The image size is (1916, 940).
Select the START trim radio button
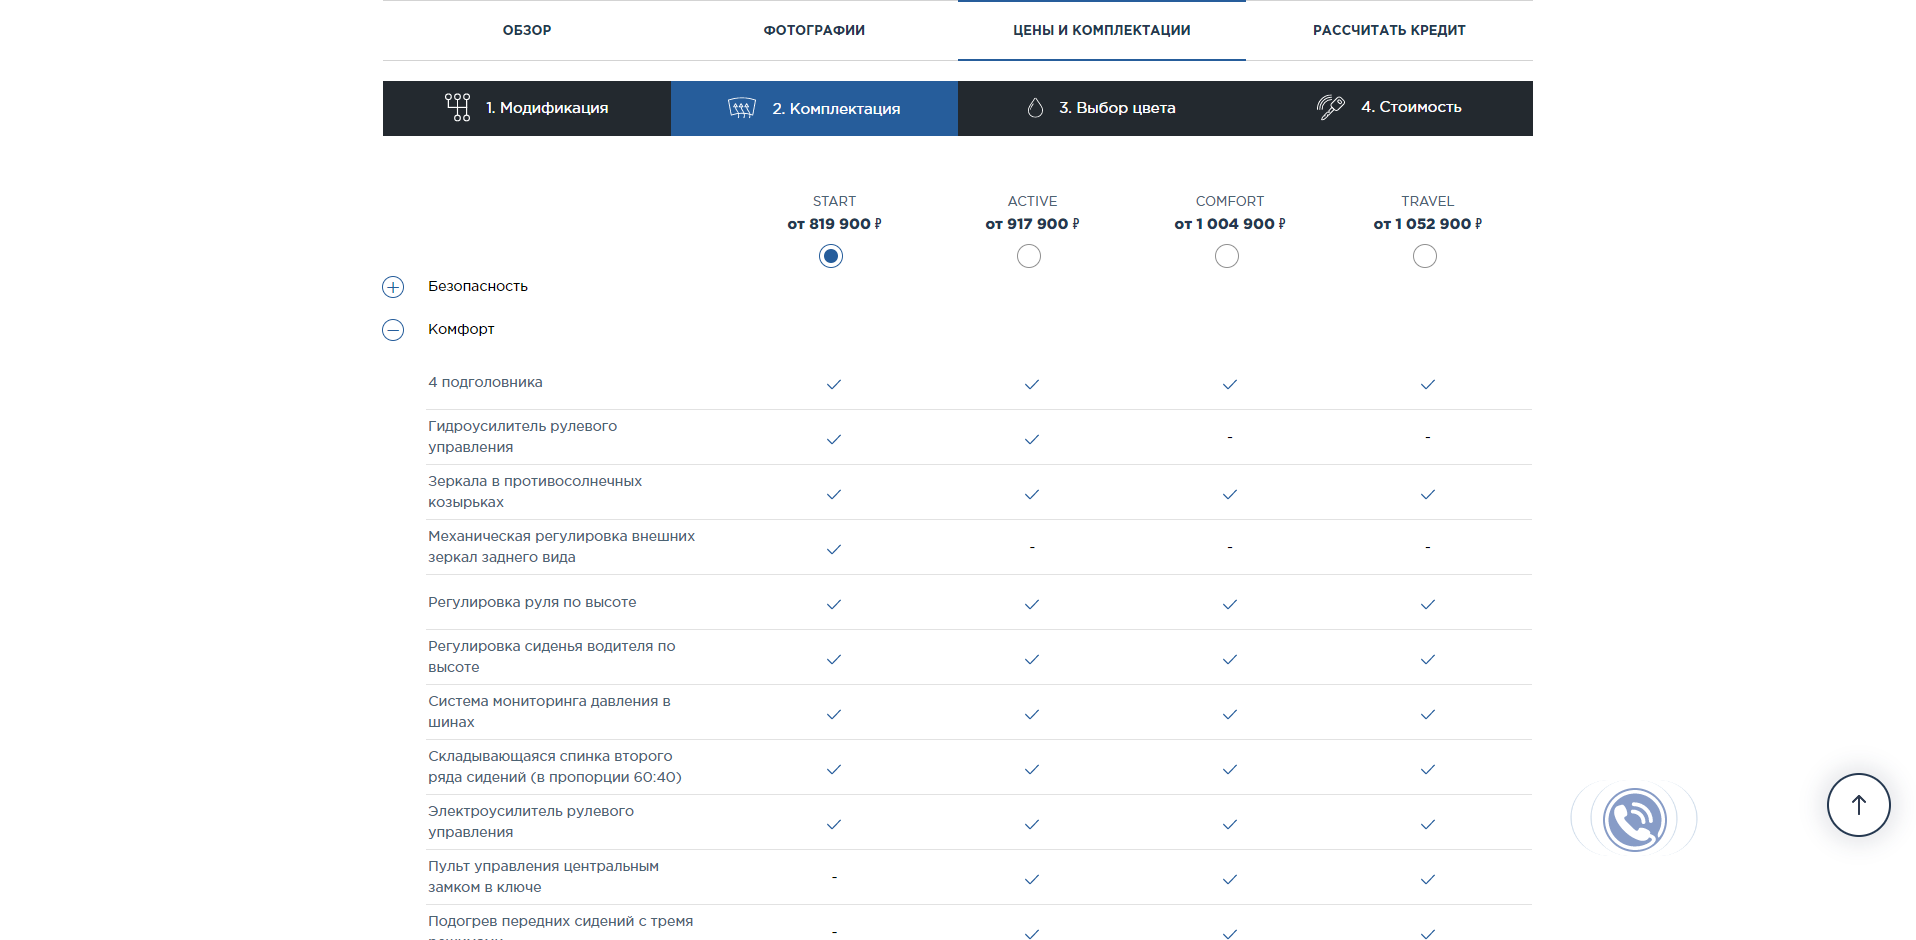(831, 257)
